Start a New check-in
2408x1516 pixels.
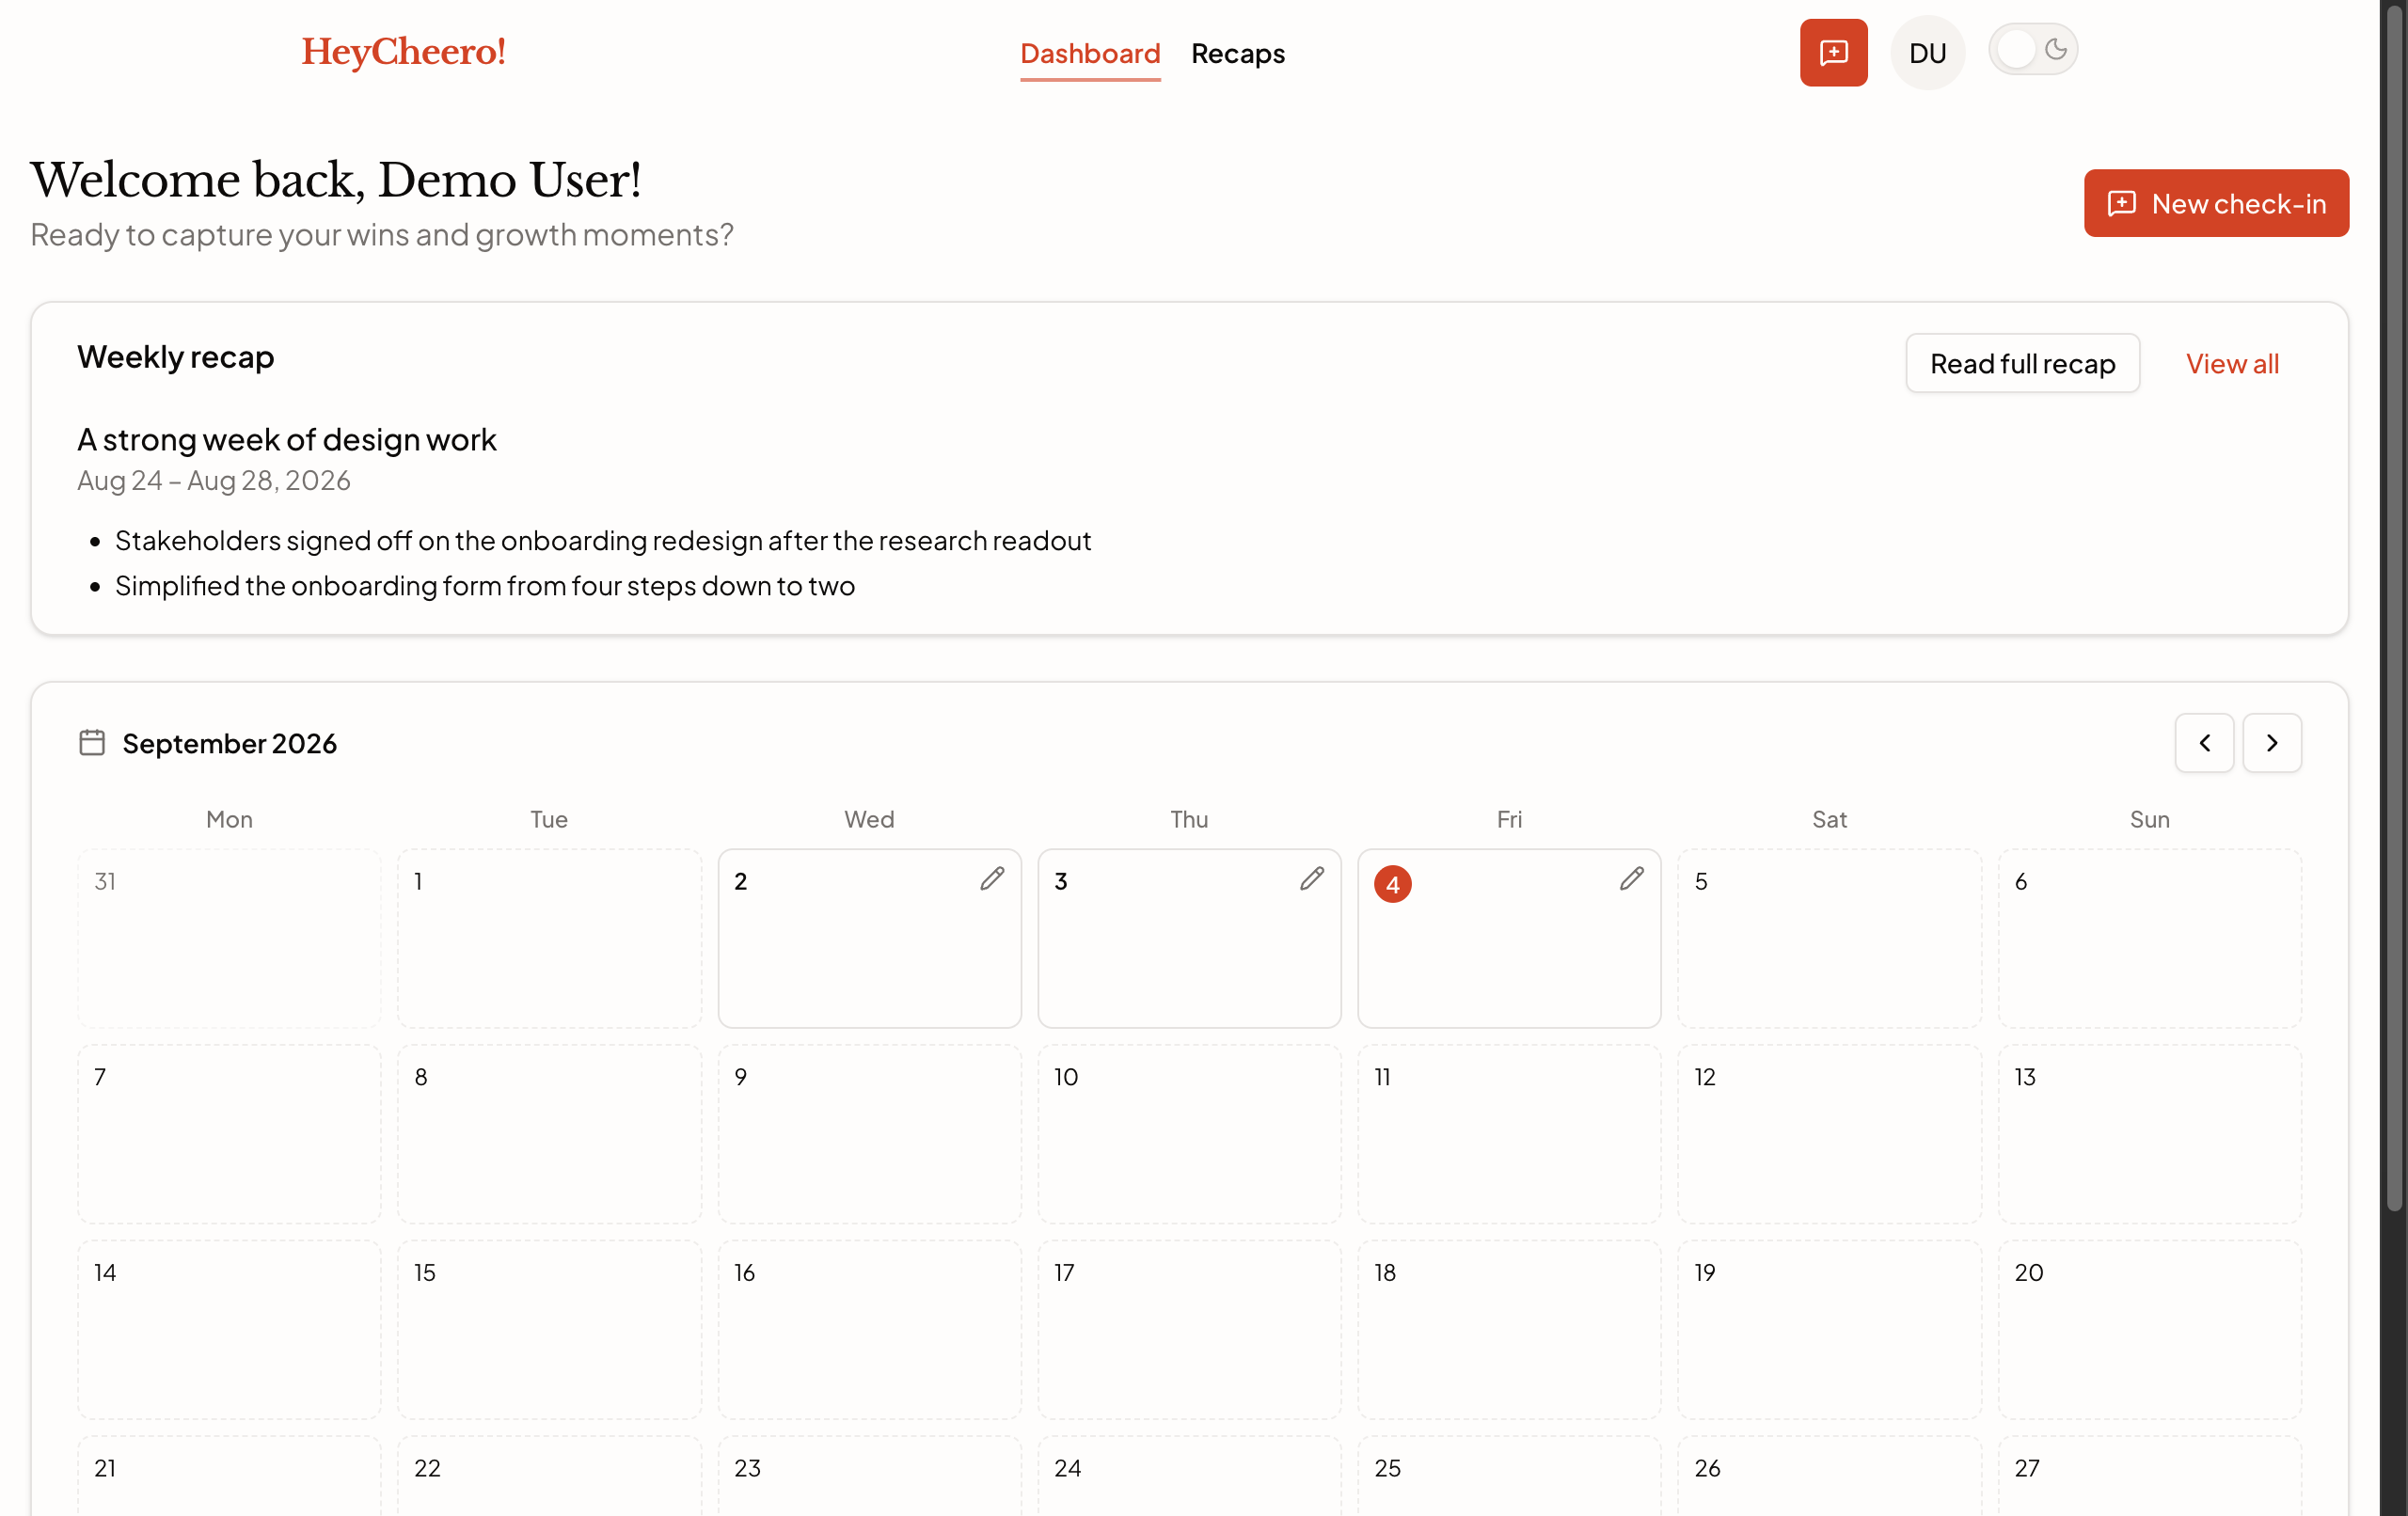coord(2216,203)
